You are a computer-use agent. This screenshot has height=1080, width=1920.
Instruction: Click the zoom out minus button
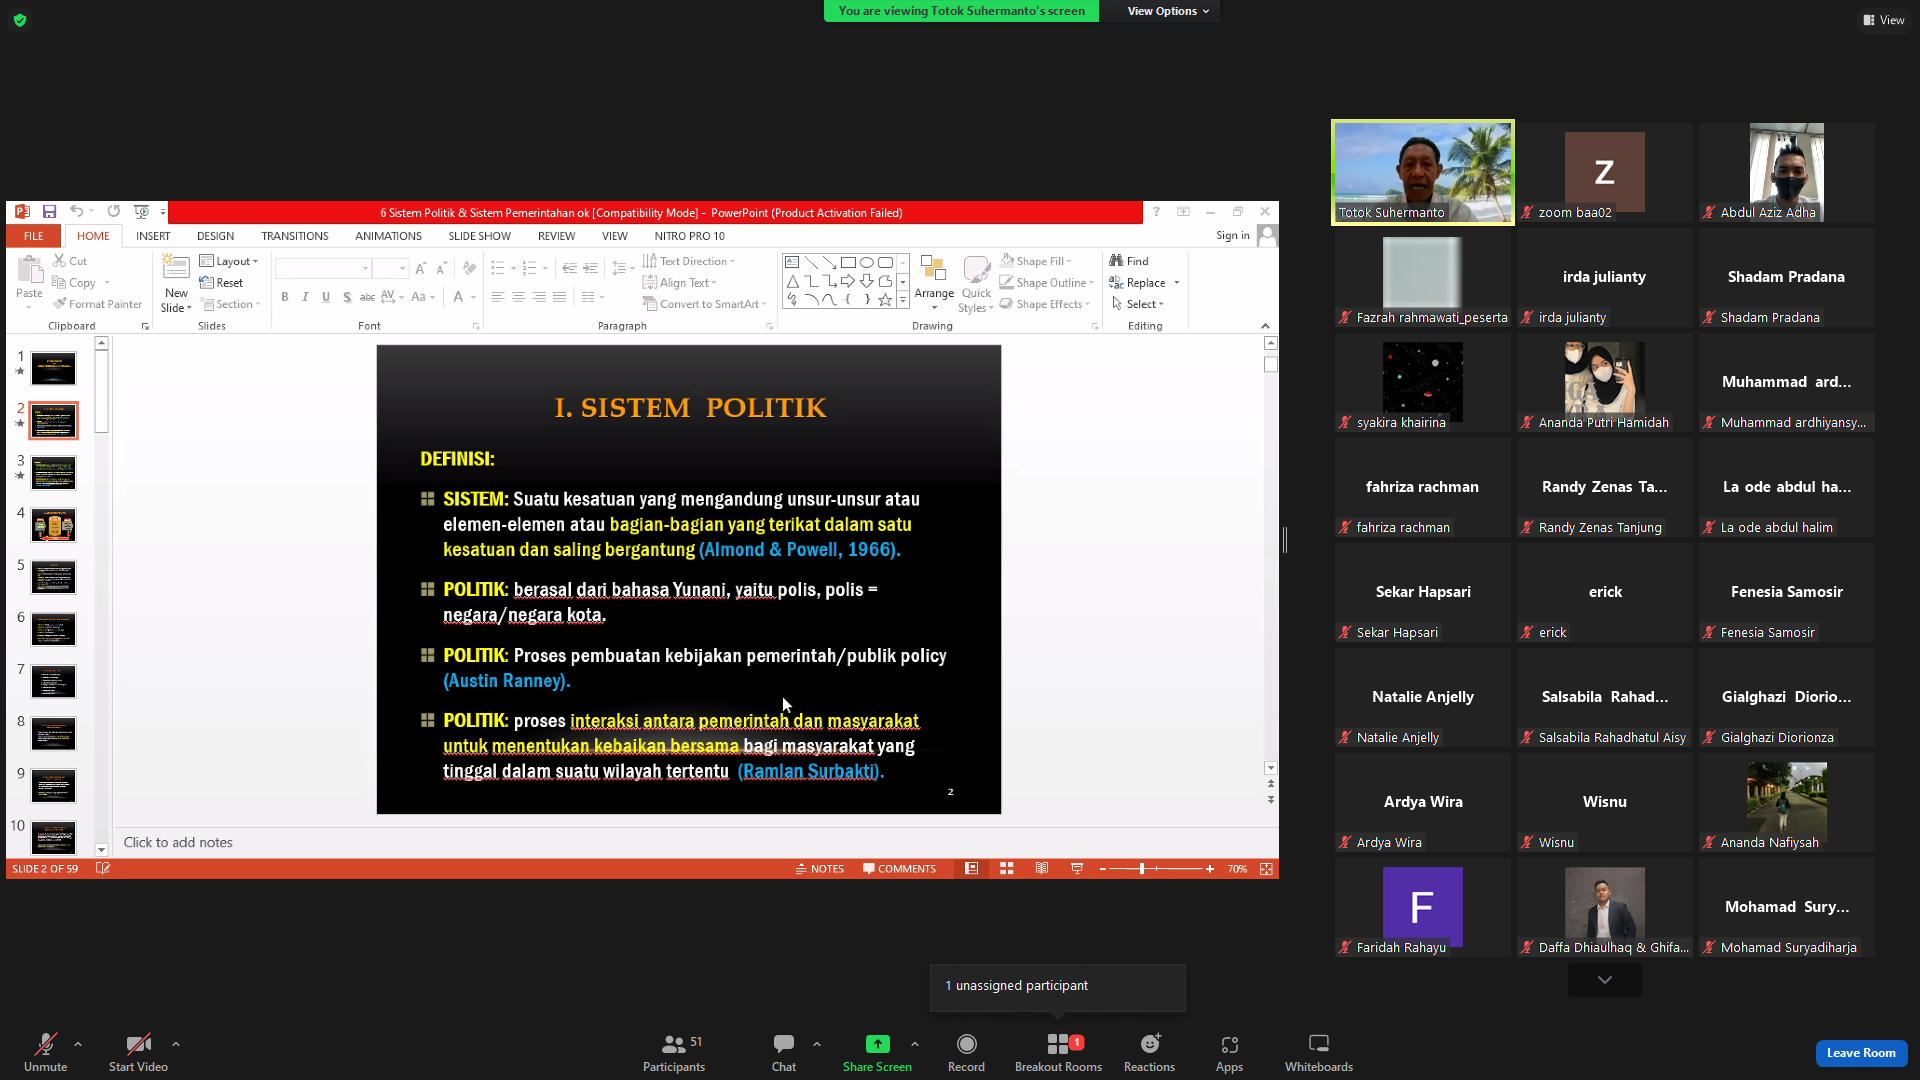[1102, 869]
